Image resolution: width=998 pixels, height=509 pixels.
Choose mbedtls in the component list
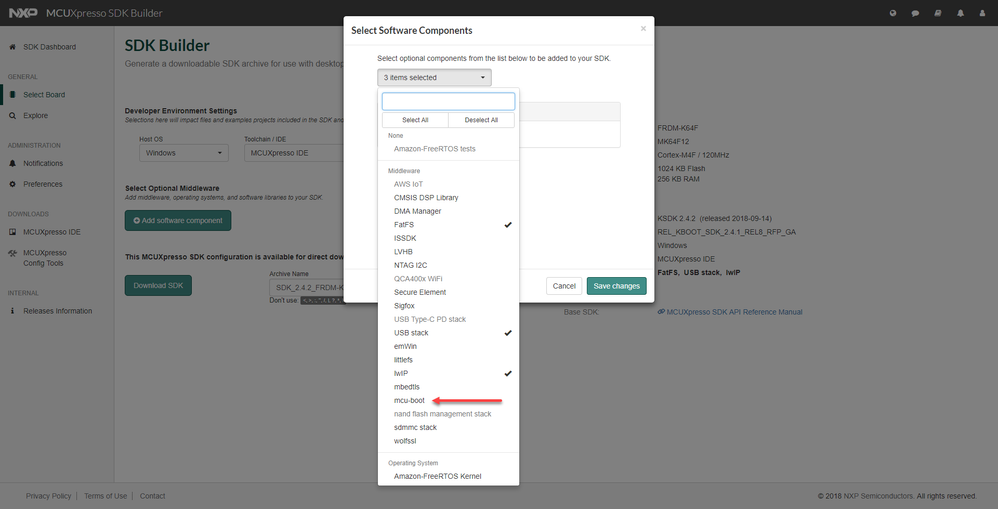point(407,387)
